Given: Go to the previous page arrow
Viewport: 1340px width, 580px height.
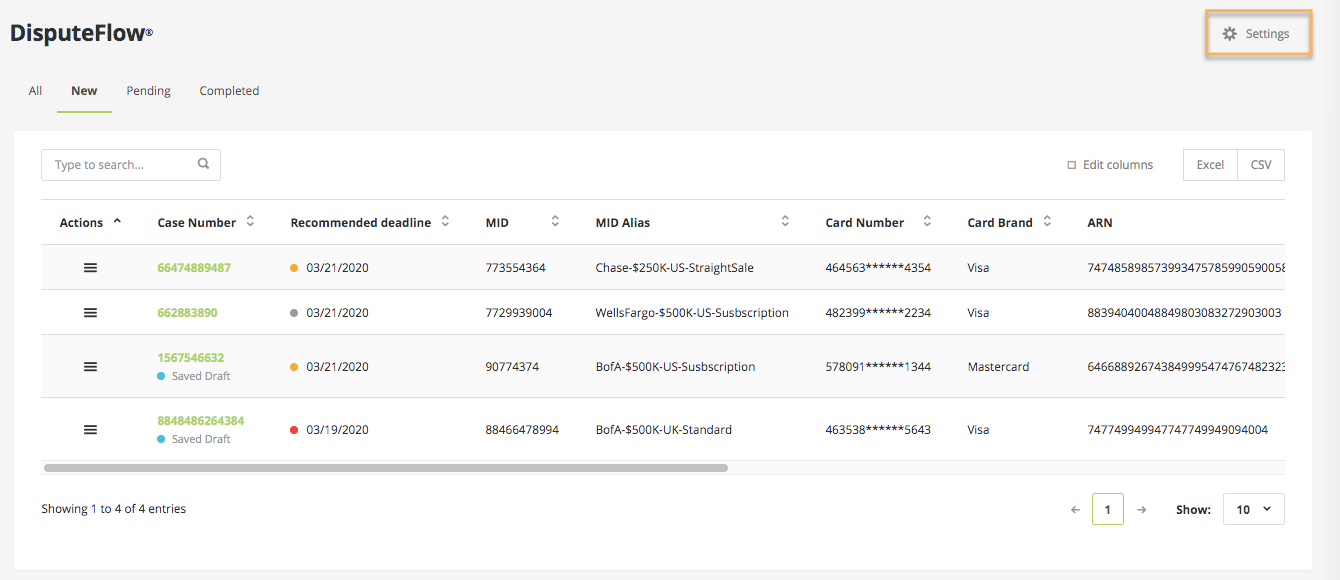Looking at the screenshot, I should tap(1076, 510).
